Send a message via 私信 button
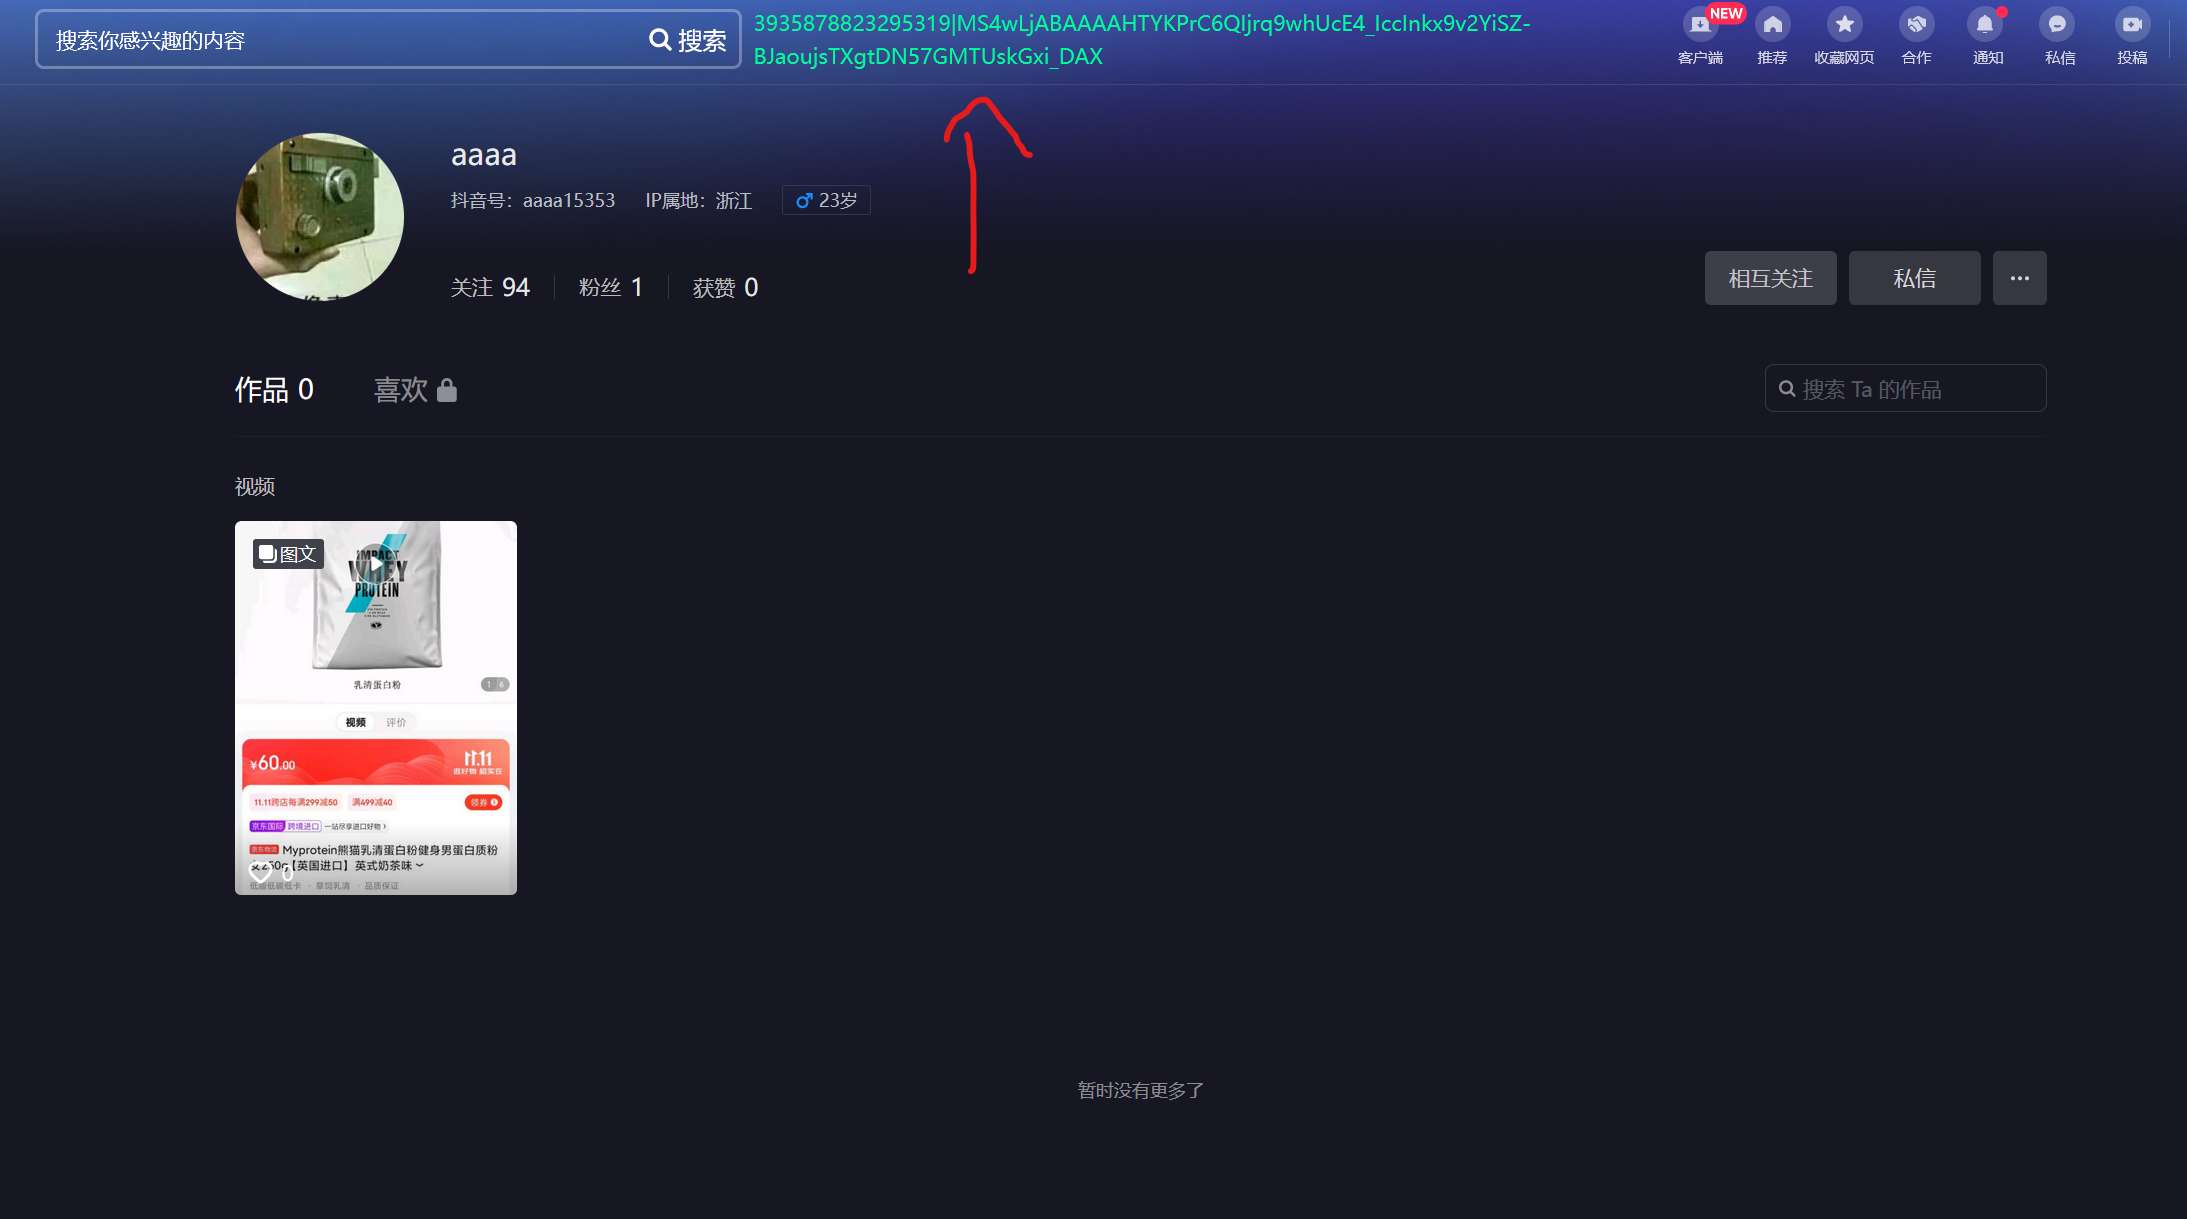The width and height of the screenshot is (2187, 1219). (x=1914, y=278)
